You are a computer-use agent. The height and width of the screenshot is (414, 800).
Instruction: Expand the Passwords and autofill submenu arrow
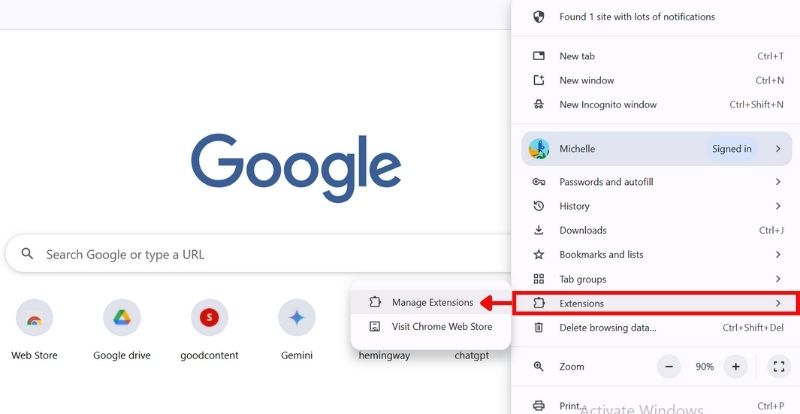pos(778,182)
